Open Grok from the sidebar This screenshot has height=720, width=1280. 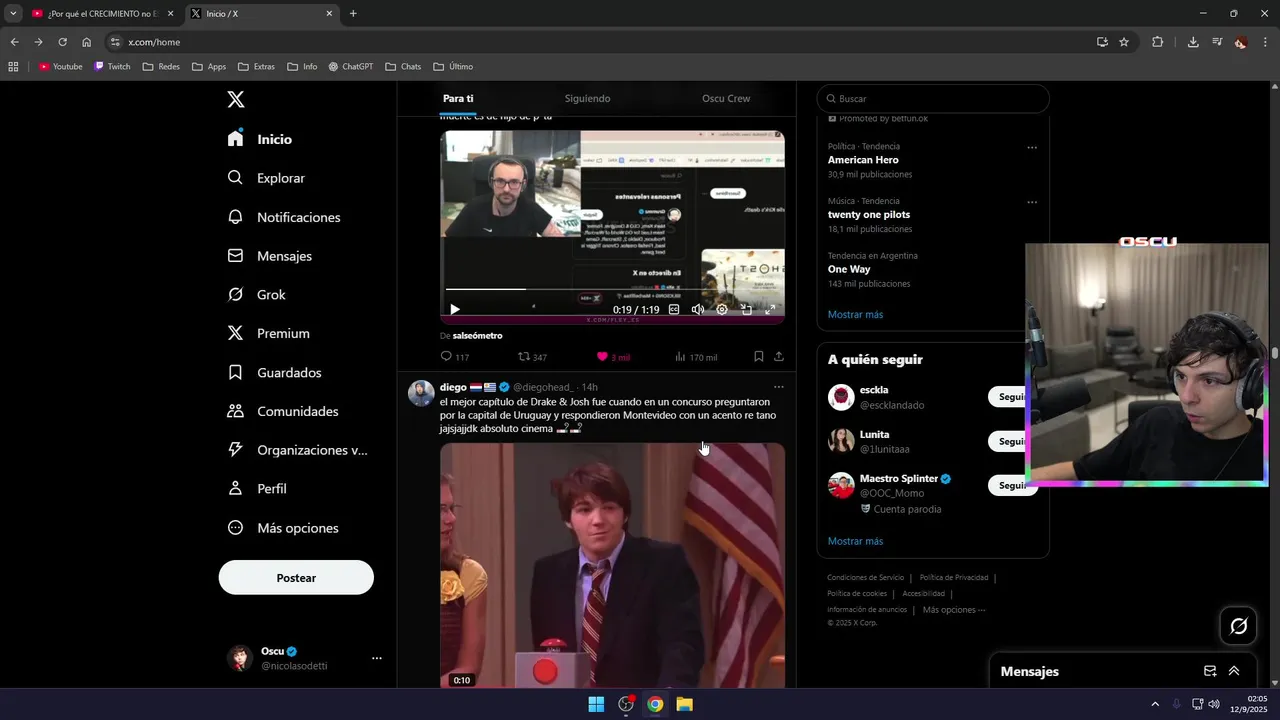point(257,295)
